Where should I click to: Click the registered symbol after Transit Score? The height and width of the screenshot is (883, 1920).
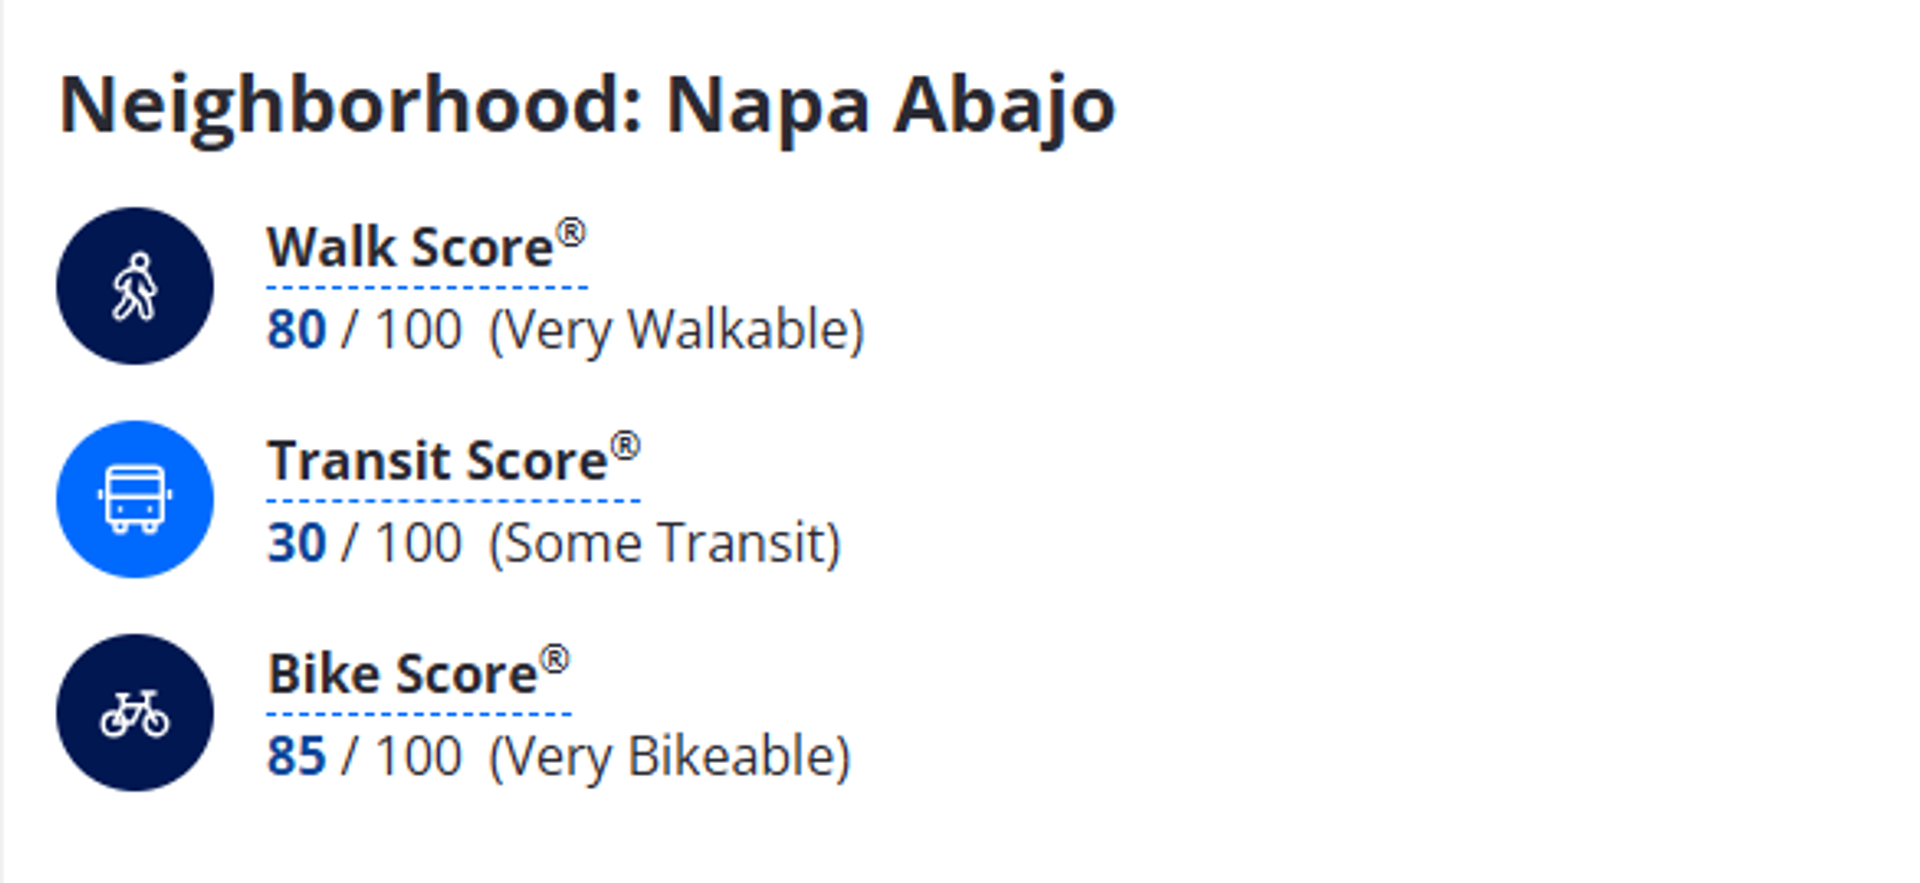point(625,446)
